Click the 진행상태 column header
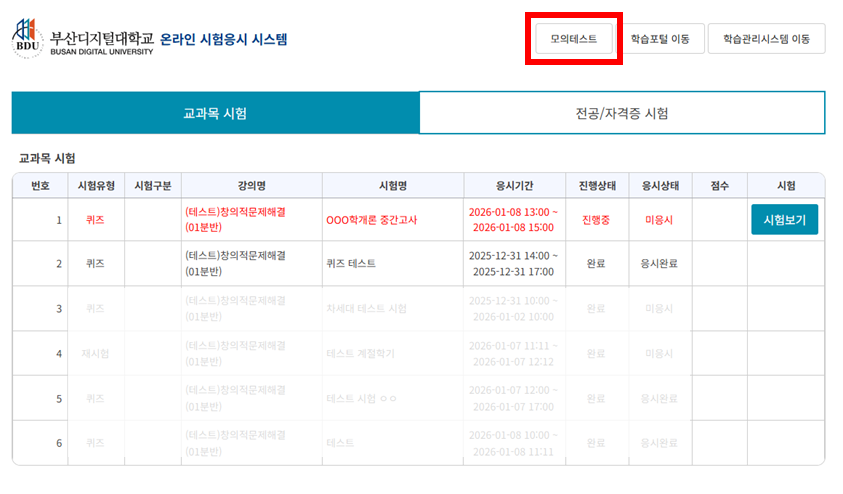Screen dimensions: 843x494 (596, 186)
